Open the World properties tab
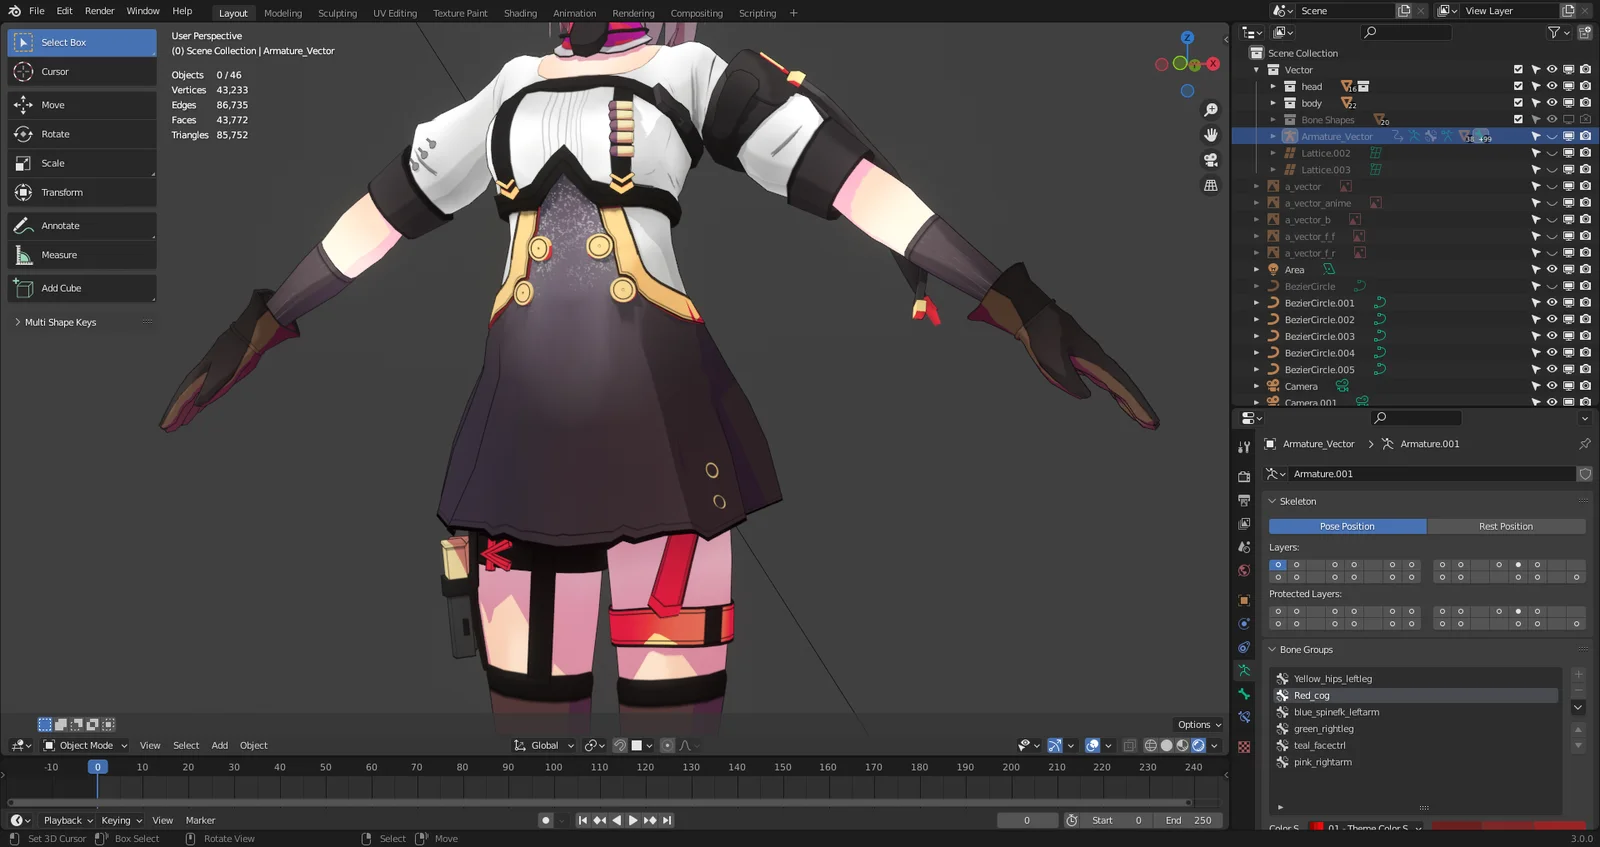The image size is (1600, 847). point(1244,571)
